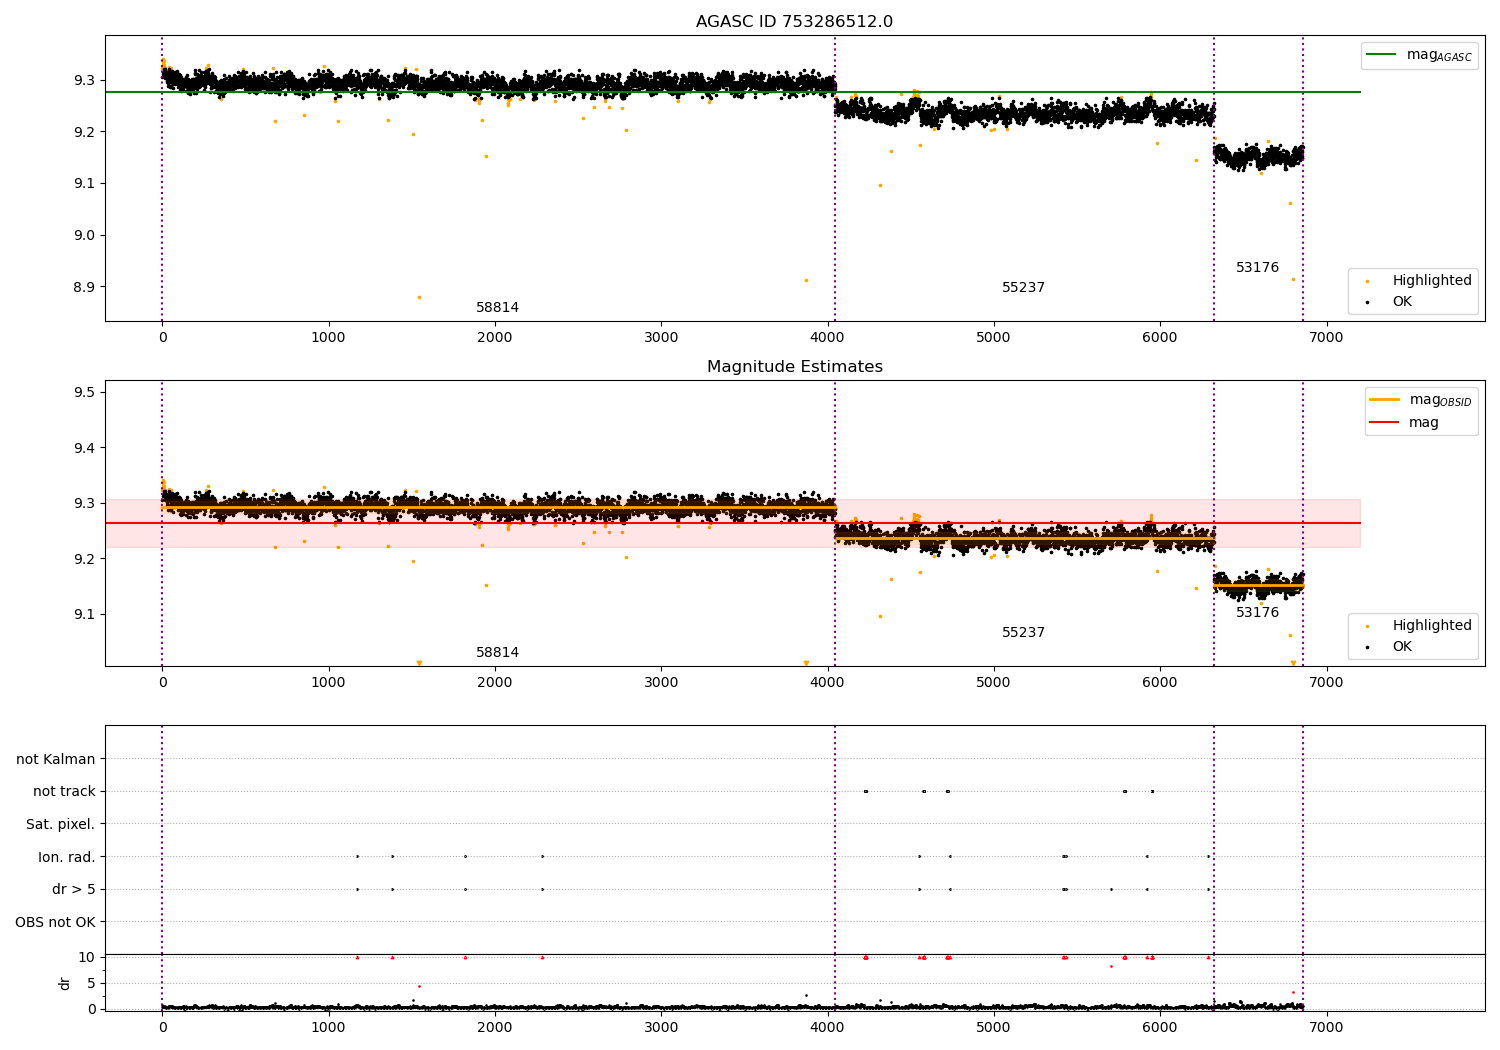Click obsid label 53176 in Magnitude Estimates plot
Screen dimensions: 1500x1050
(1257, 612)
